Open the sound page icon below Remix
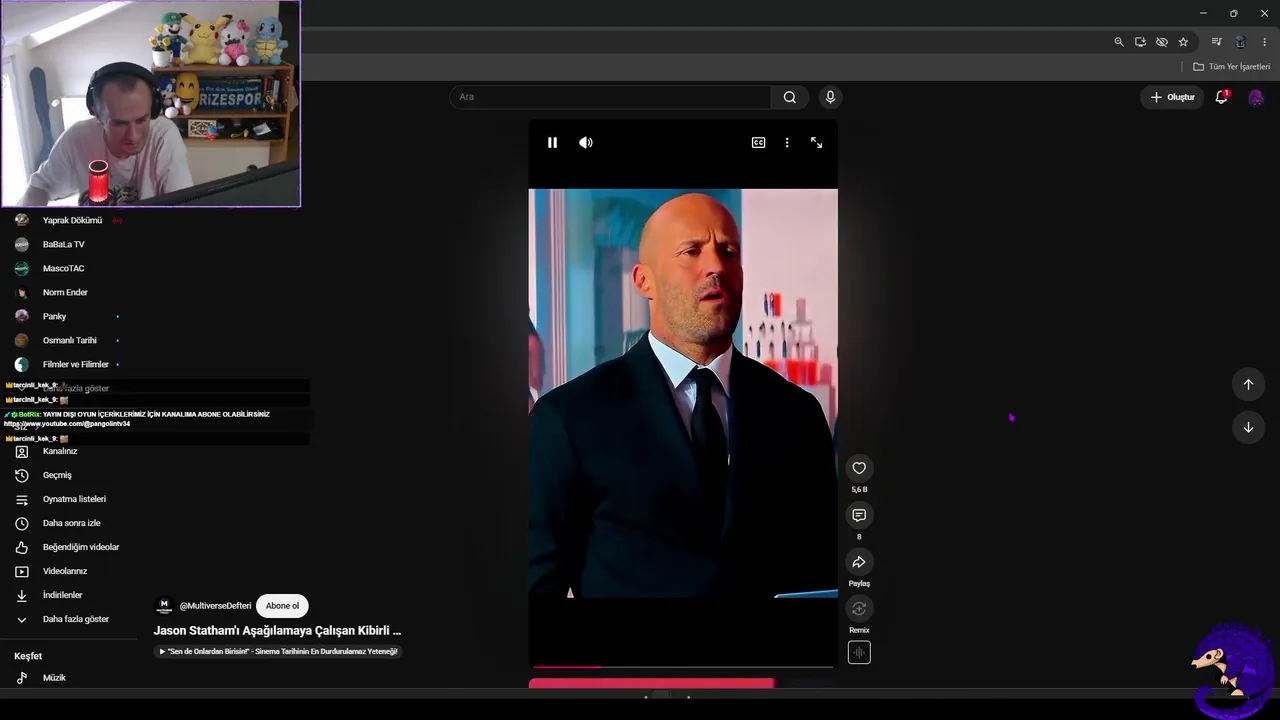 coord(859,653)
